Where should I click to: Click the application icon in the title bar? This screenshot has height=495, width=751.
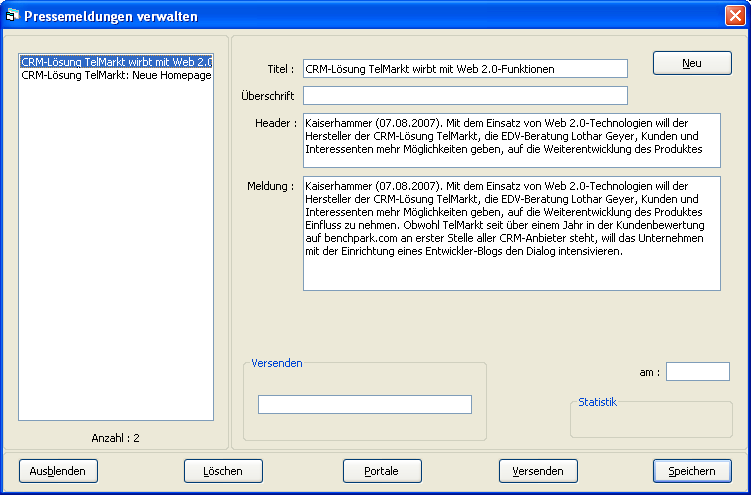point(12,16)
